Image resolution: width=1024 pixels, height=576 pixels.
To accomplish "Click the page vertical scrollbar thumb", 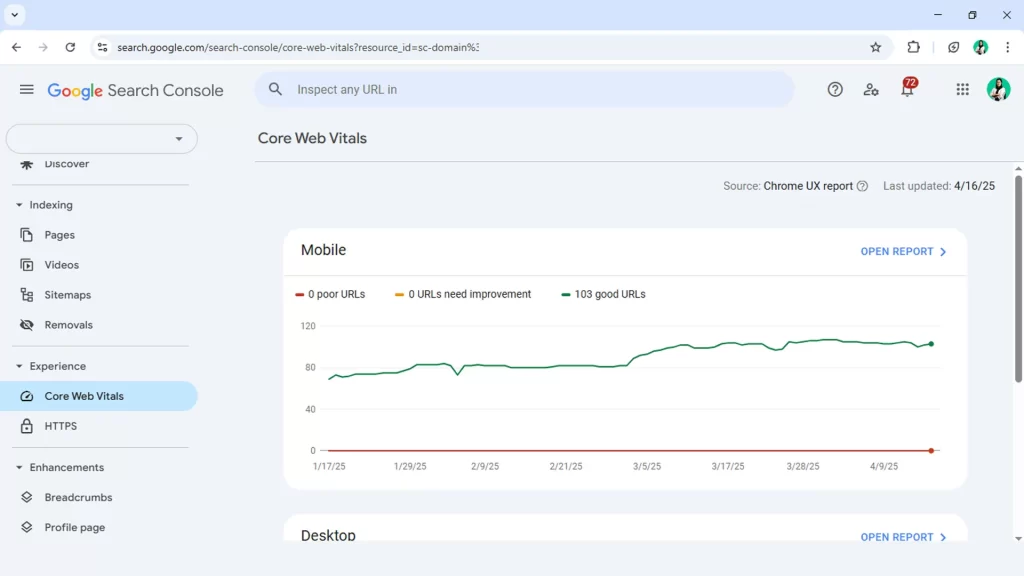I will 1018,278.
